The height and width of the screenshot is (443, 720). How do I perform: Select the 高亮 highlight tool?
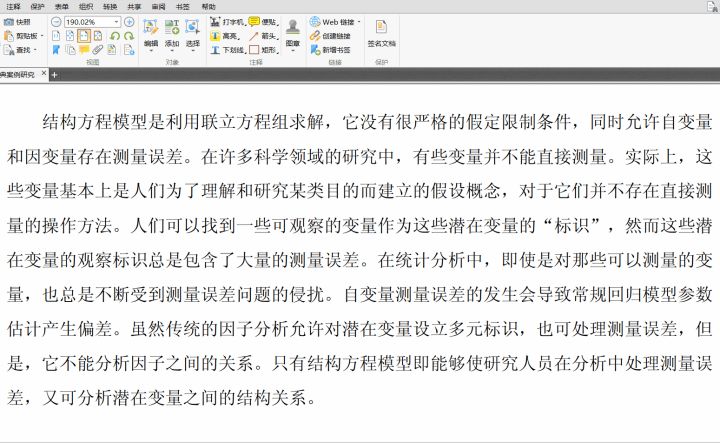pos(224,35)
